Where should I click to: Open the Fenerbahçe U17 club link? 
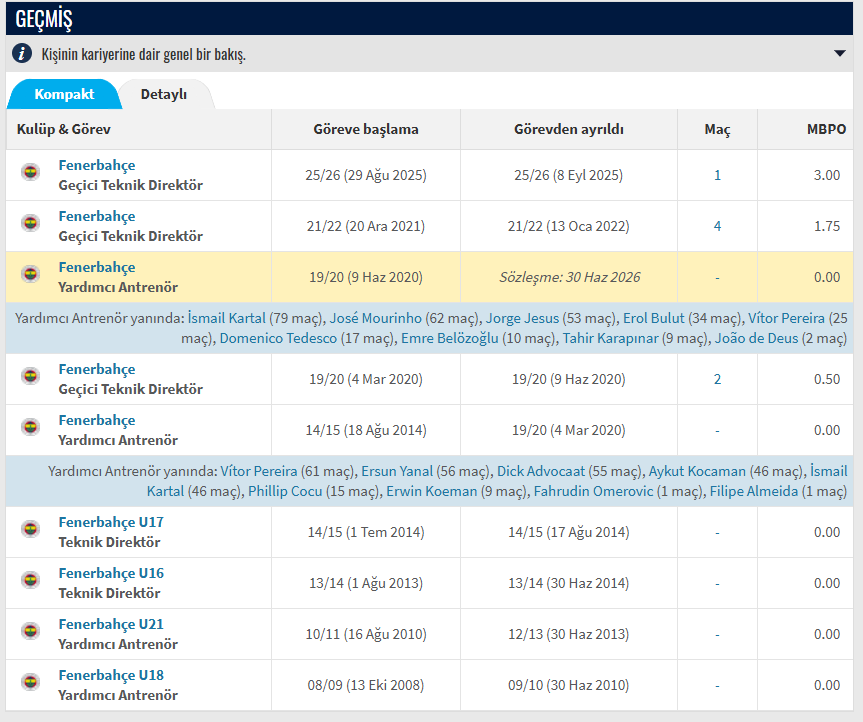pyautogui.click(x=111, y=522)
